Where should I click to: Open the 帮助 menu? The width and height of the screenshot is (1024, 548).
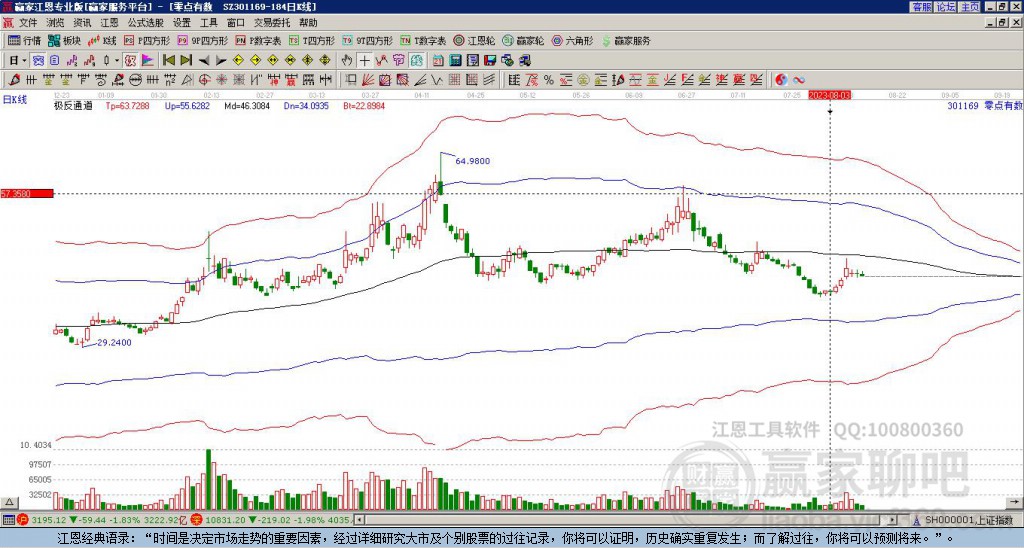pos(308,23)
